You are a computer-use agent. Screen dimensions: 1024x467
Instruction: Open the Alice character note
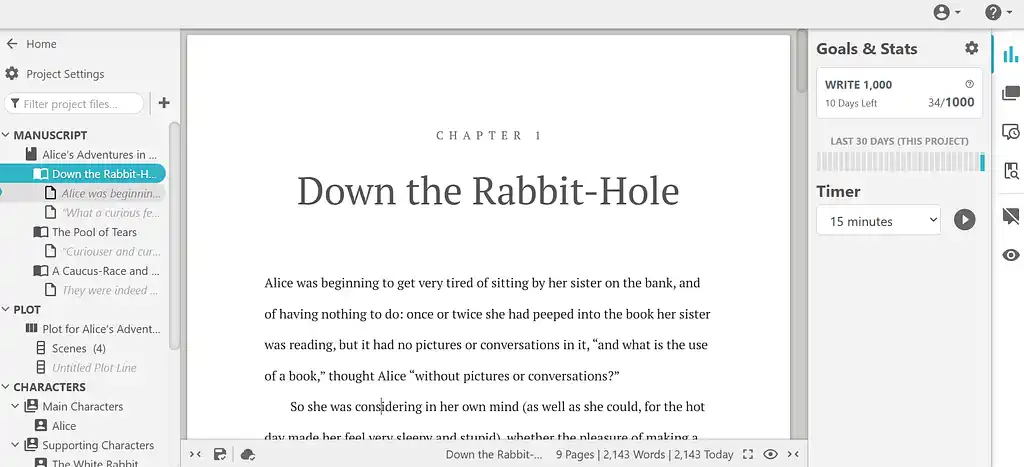tap(56, 426)
